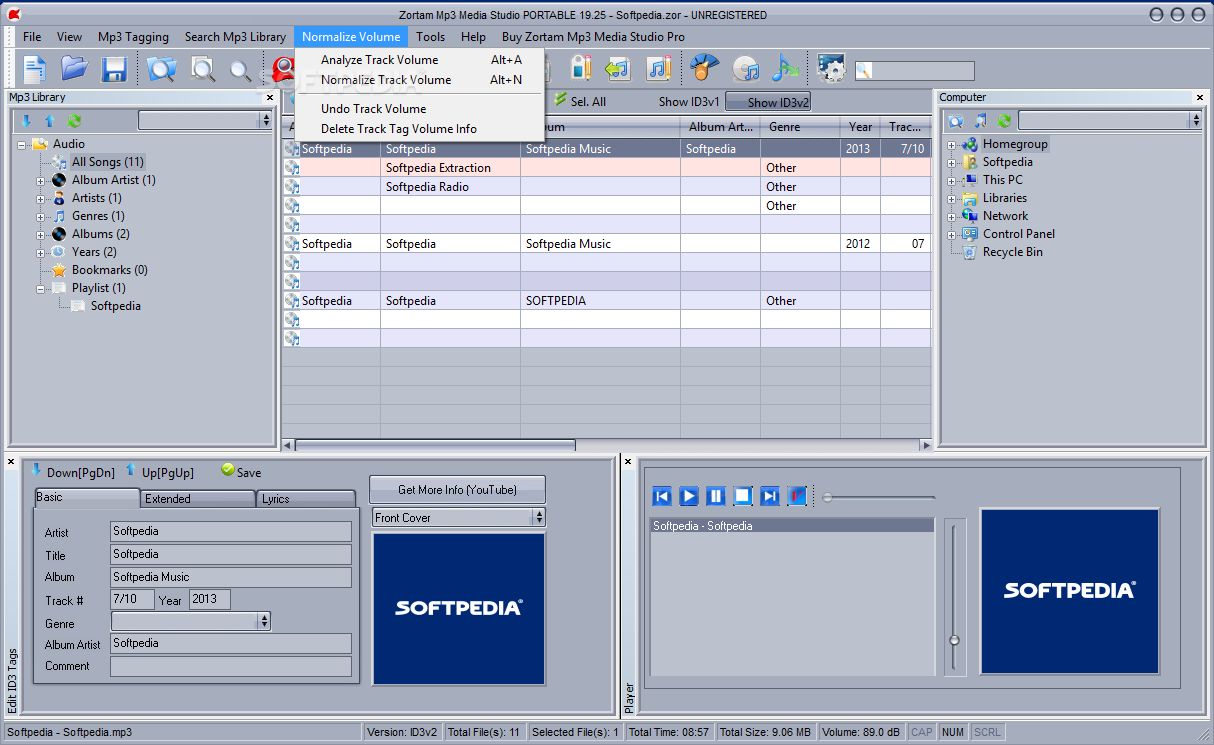Click the blue mushroom-shaped toolbar icon
Image resolution: width=1214 pixels, height=745 pixels.
(705, 68)
